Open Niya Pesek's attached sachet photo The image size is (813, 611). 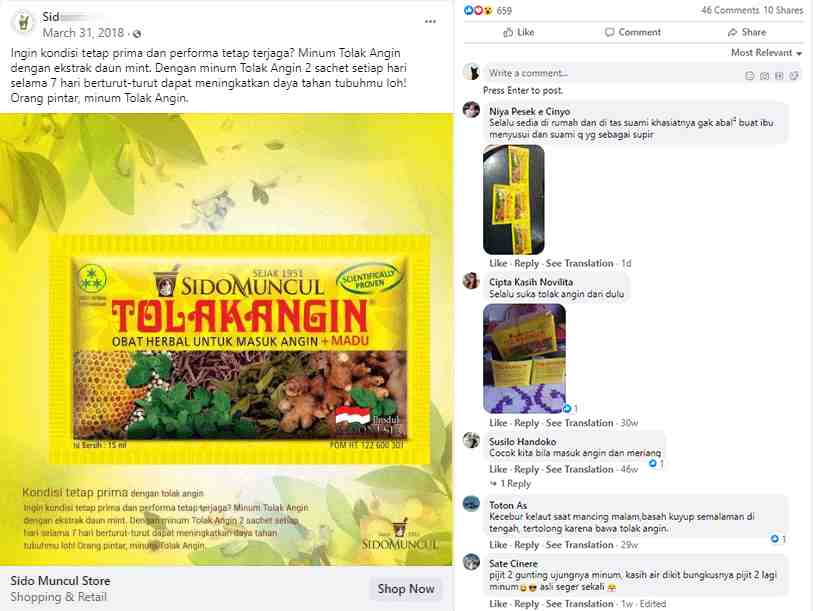tap(514, 200)
